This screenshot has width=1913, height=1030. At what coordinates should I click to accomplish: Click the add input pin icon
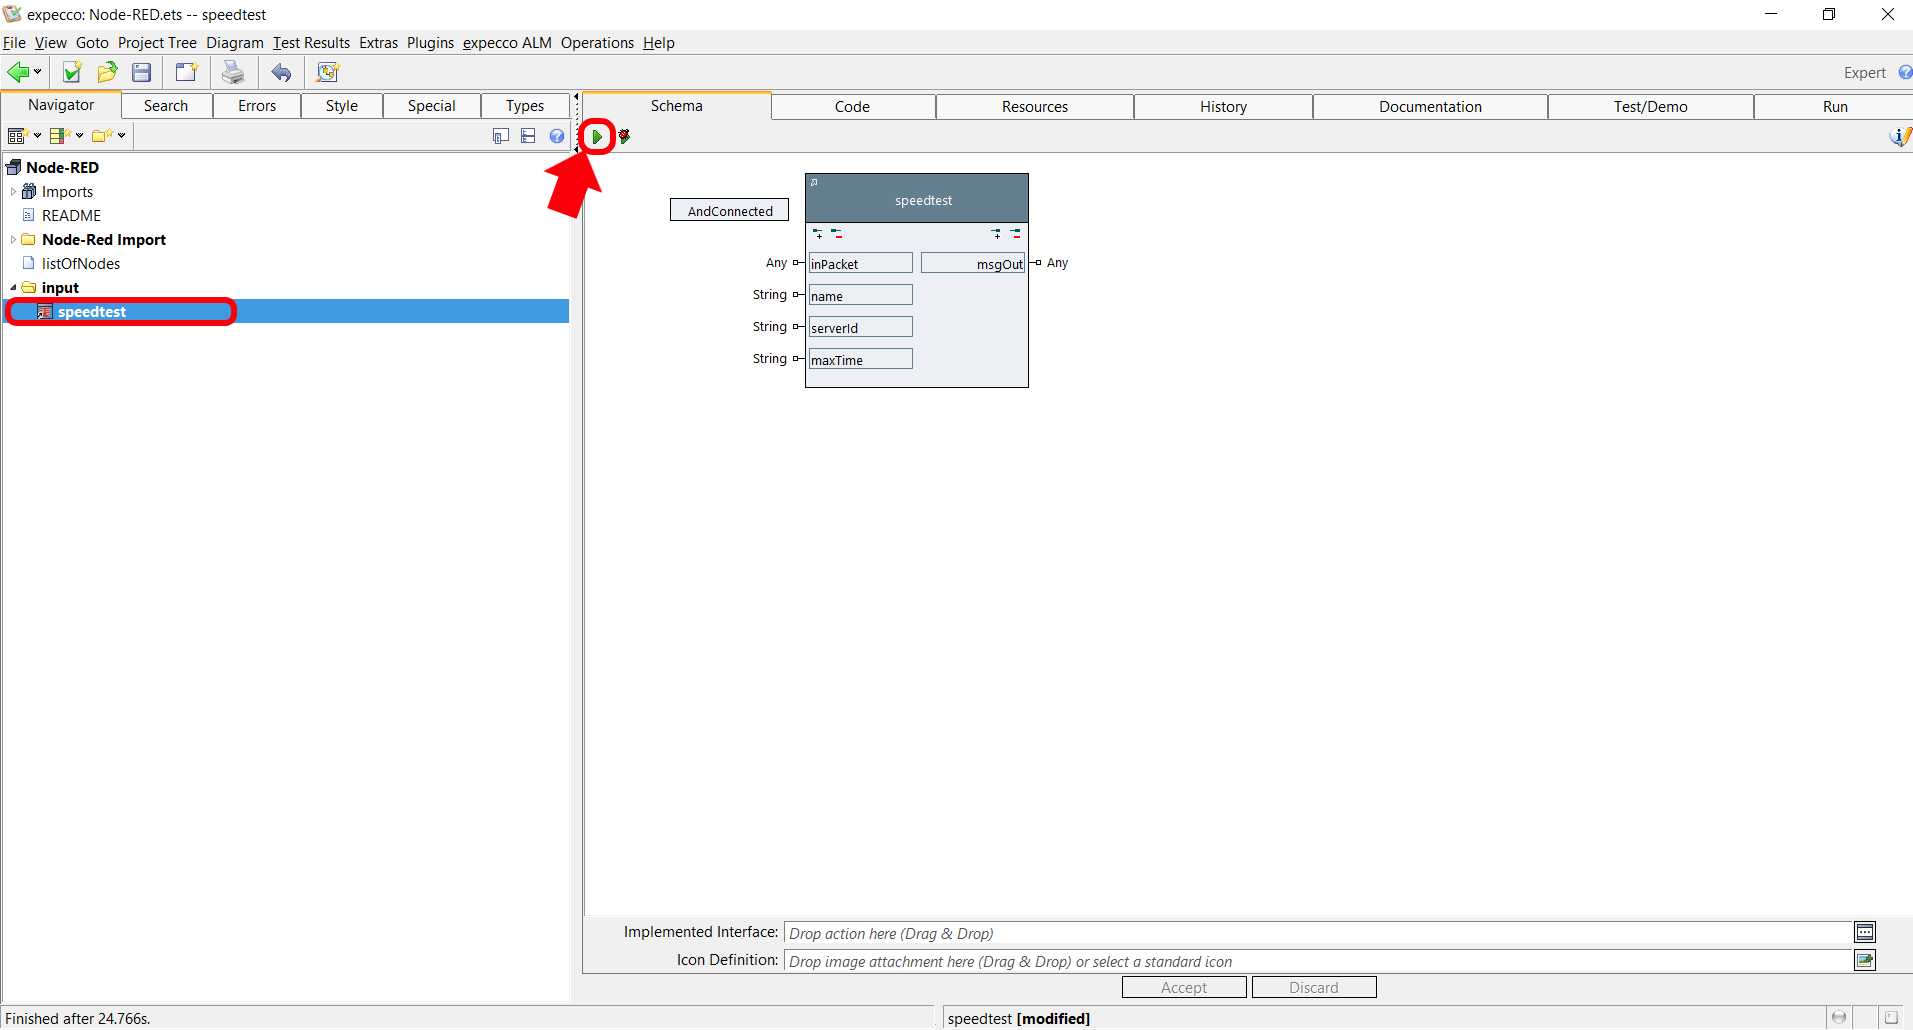pos(818,234)
